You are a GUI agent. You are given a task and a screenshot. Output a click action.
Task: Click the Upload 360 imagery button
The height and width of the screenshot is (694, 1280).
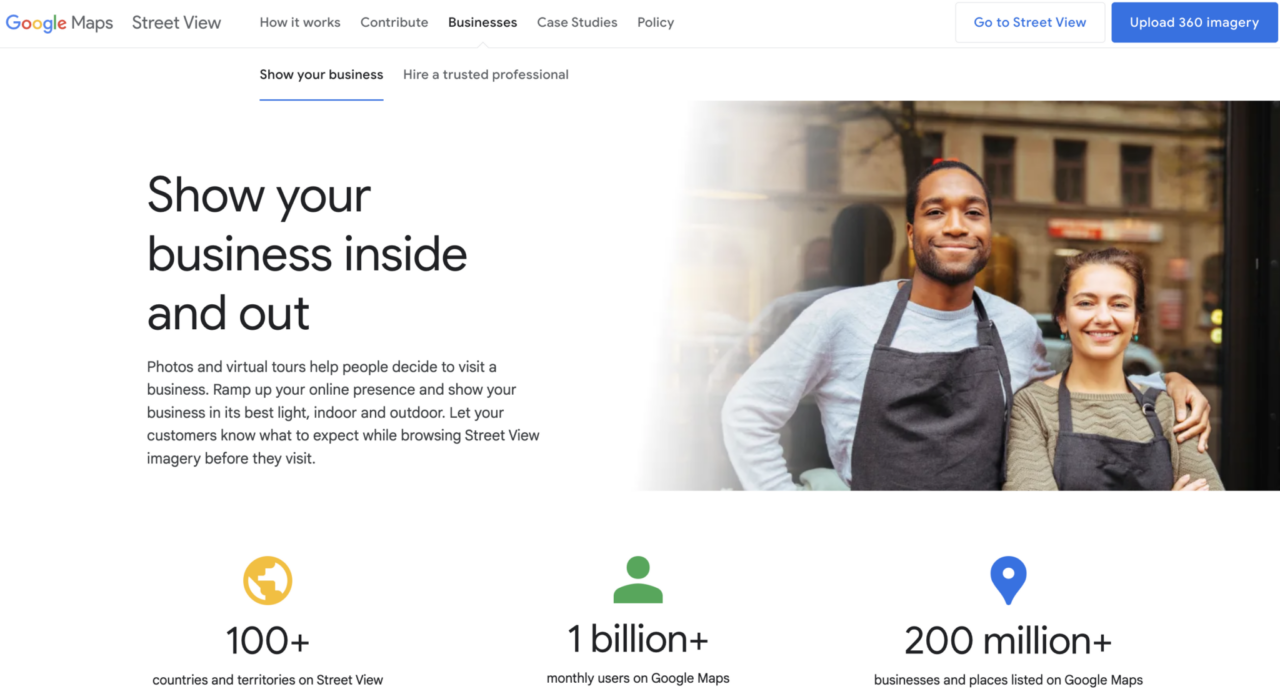click(1194, 22)
